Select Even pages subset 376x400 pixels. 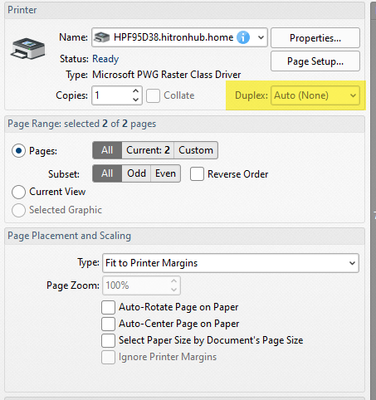coord(165,173)
